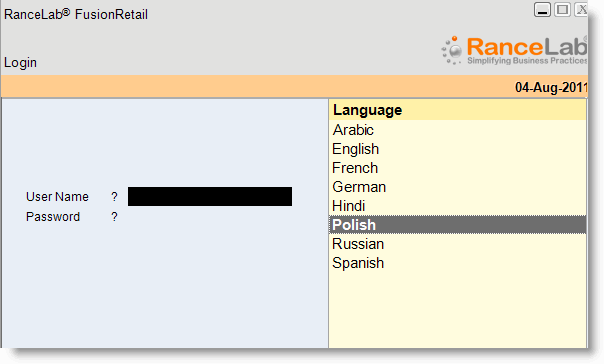
Task: Click the User Name label
Action: (57, 197)
